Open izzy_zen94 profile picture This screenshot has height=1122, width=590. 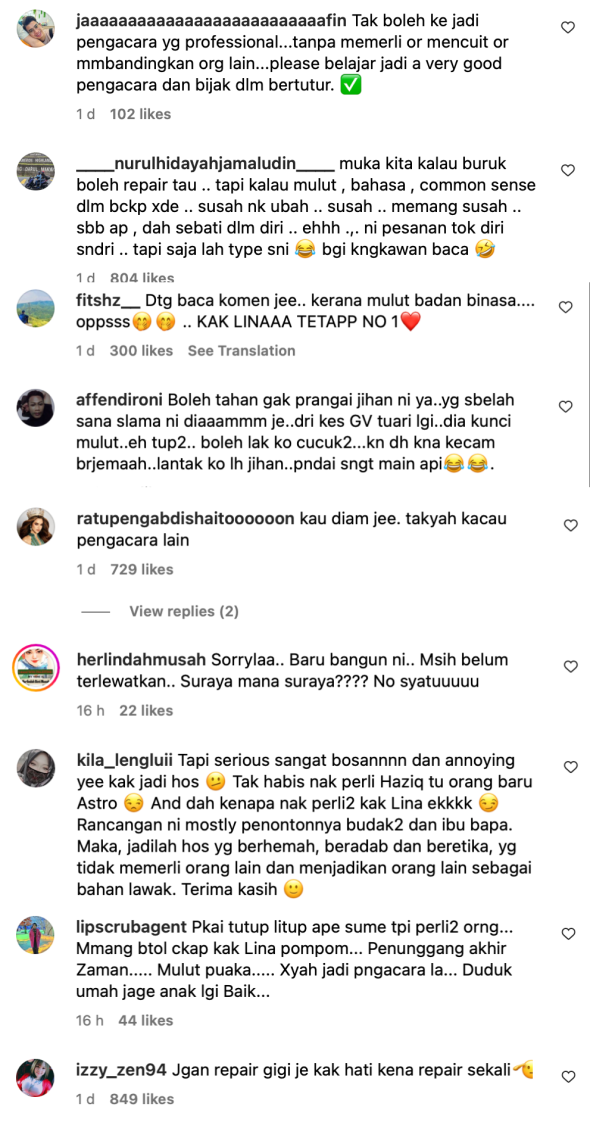[35, 1078]
